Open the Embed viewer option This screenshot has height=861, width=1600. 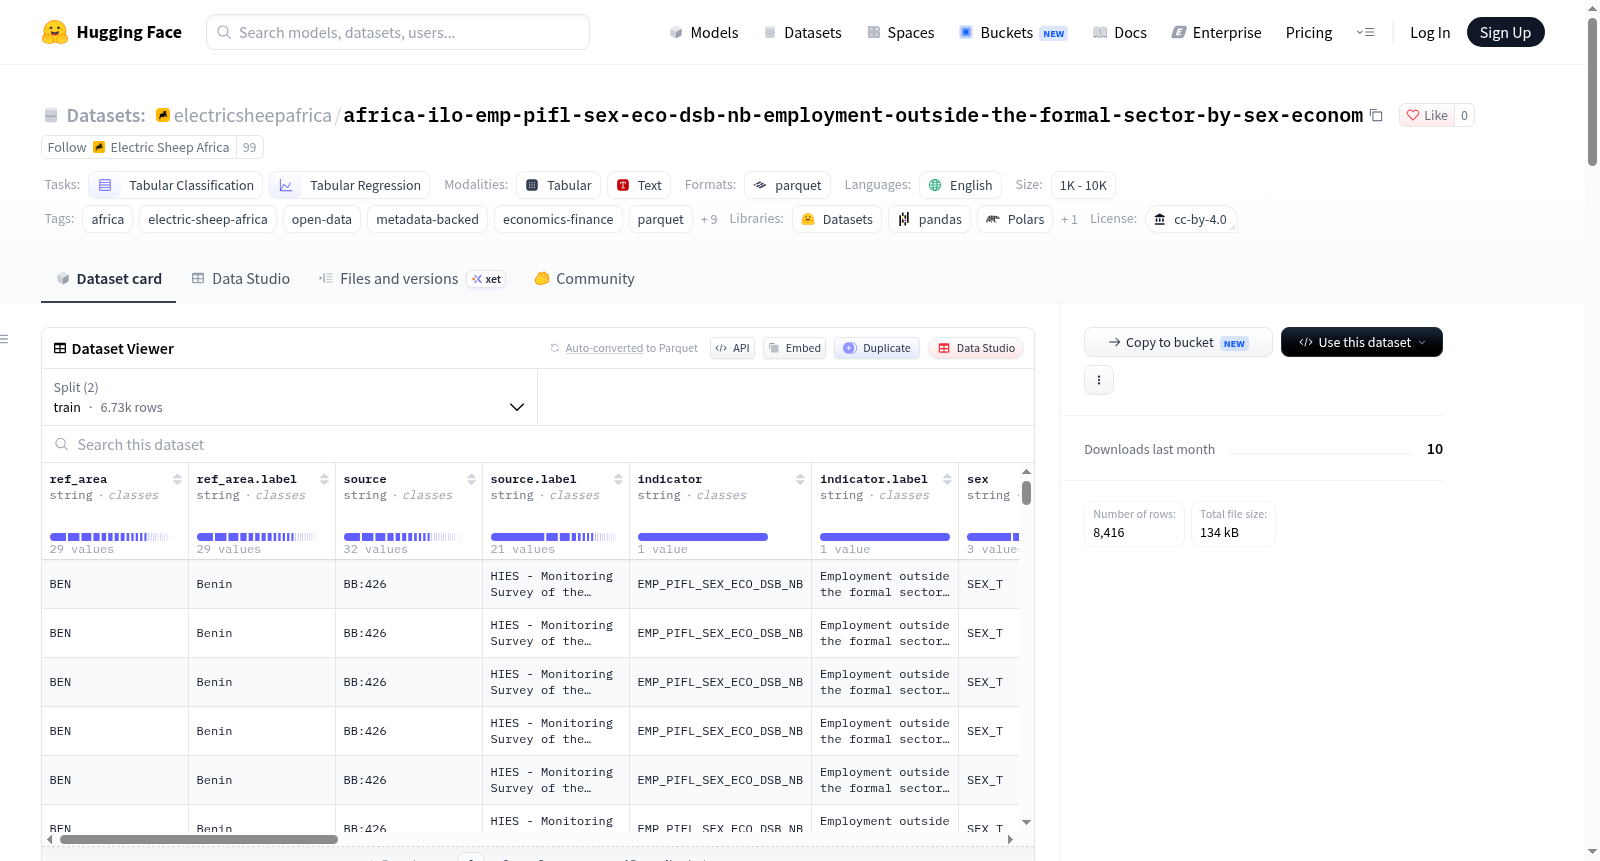[794, 348]
